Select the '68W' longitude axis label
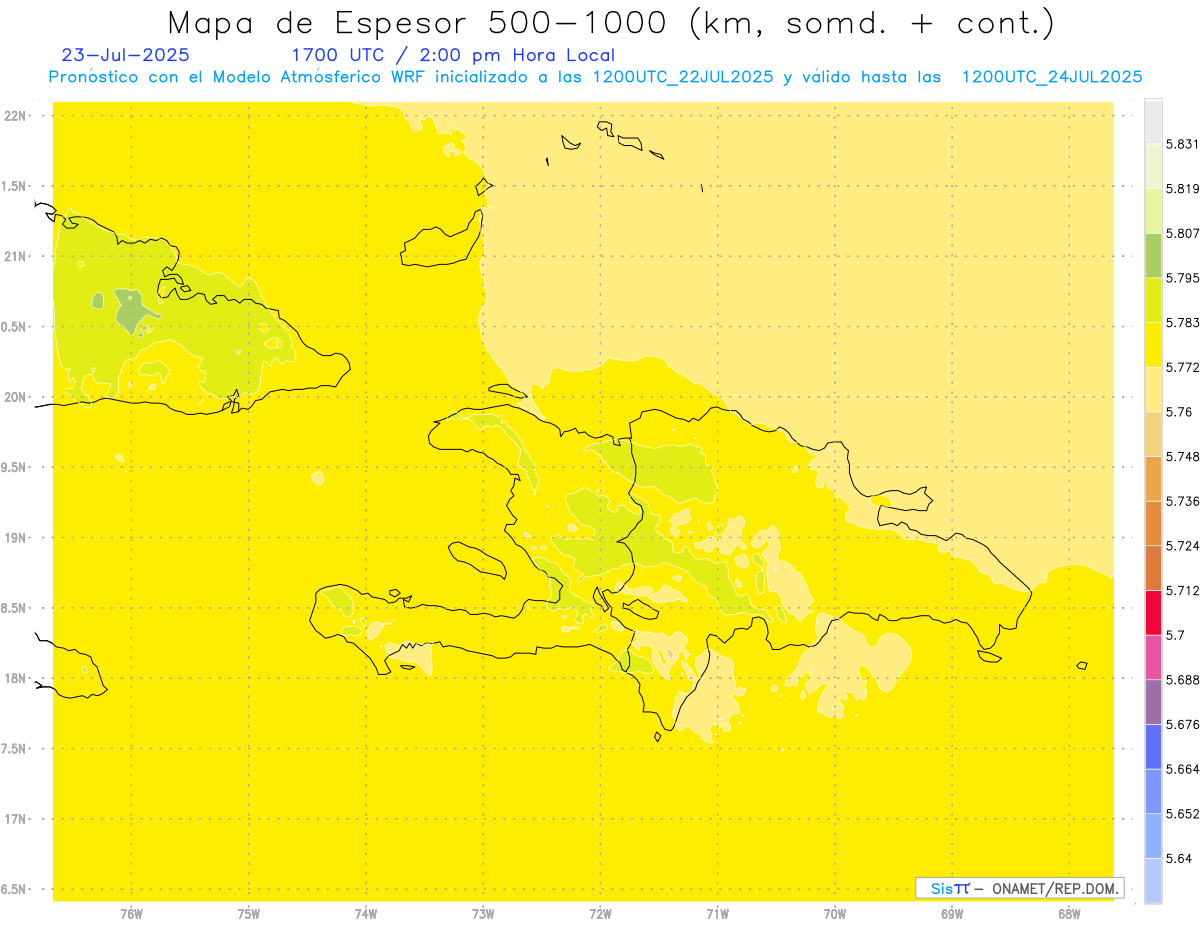Viewport: 1200px width, 927px height. [1069, 914]
